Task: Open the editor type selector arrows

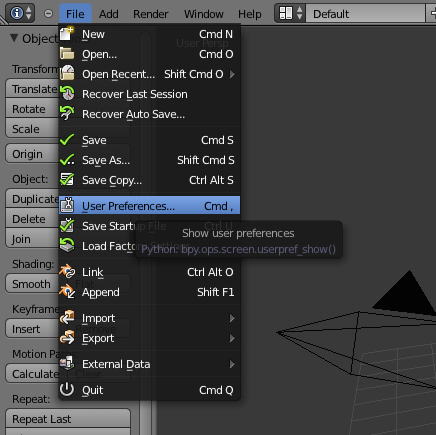Action: tap(29, 13)
